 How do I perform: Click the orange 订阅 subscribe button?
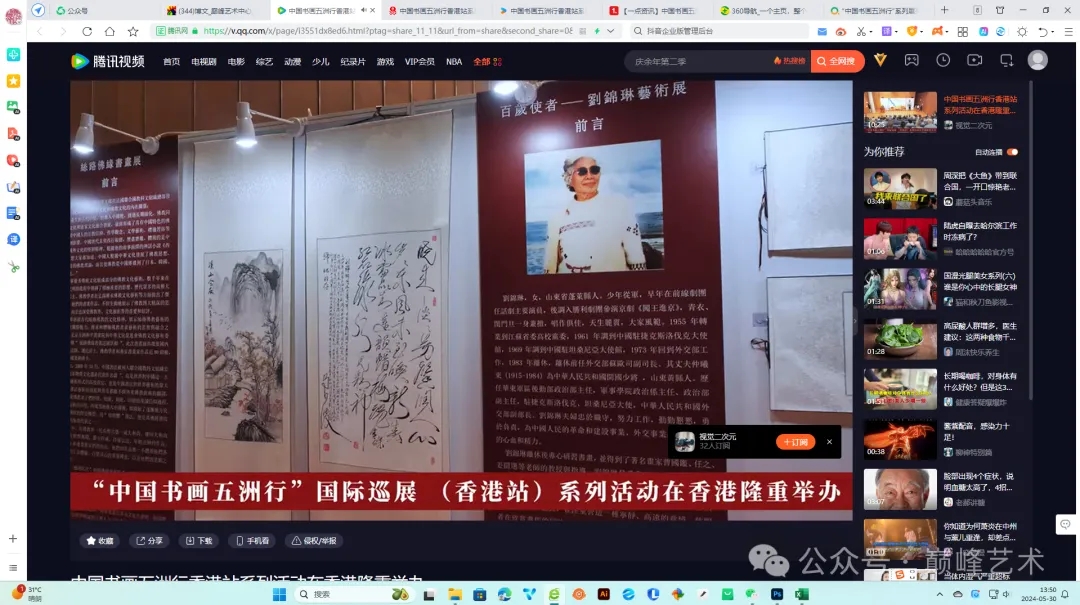(x=796, y=442)
